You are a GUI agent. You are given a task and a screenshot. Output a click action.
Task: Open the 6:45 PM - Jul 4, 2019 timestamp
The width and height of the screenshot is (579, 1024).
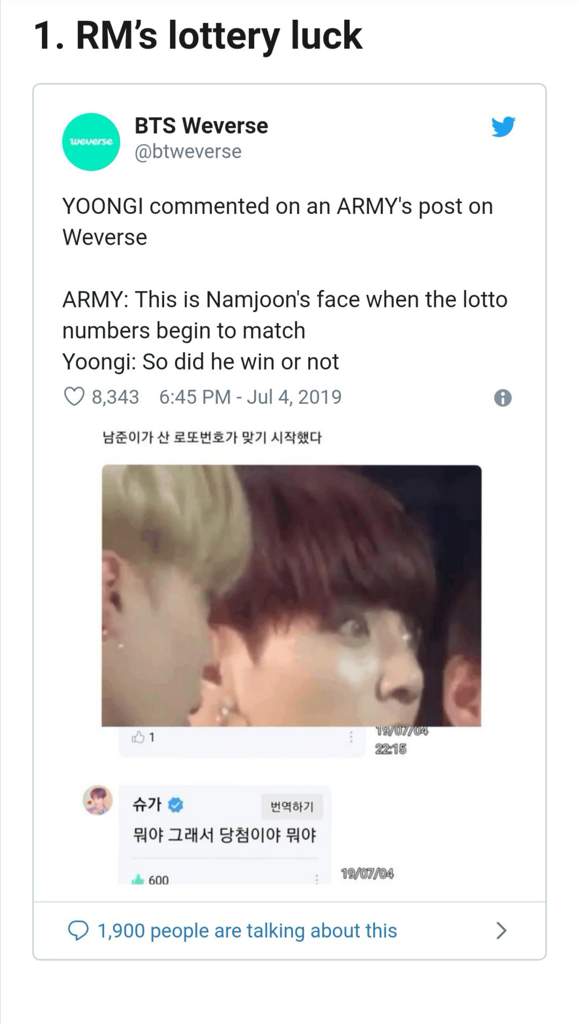coord(250,397)
